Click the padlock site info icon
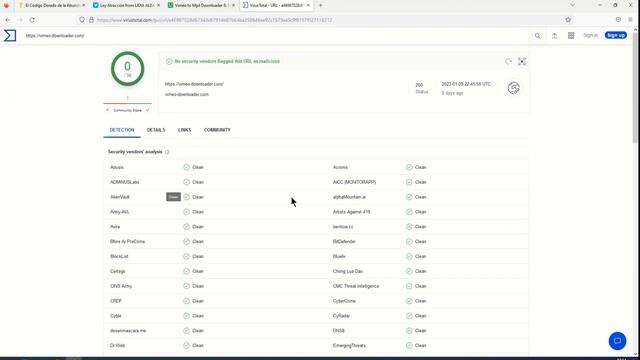 [91, 20]
